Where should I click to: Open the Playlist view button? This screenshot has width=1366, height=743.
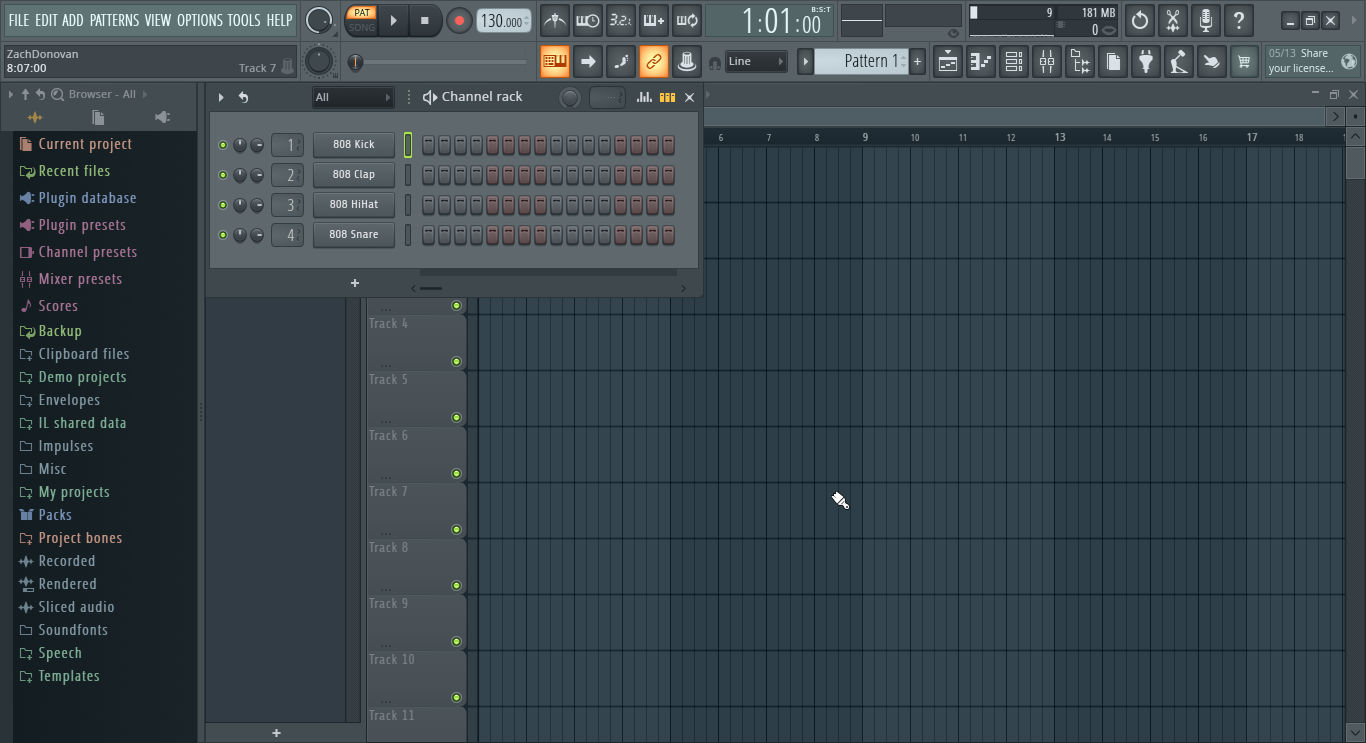click(x=948, y=62)
